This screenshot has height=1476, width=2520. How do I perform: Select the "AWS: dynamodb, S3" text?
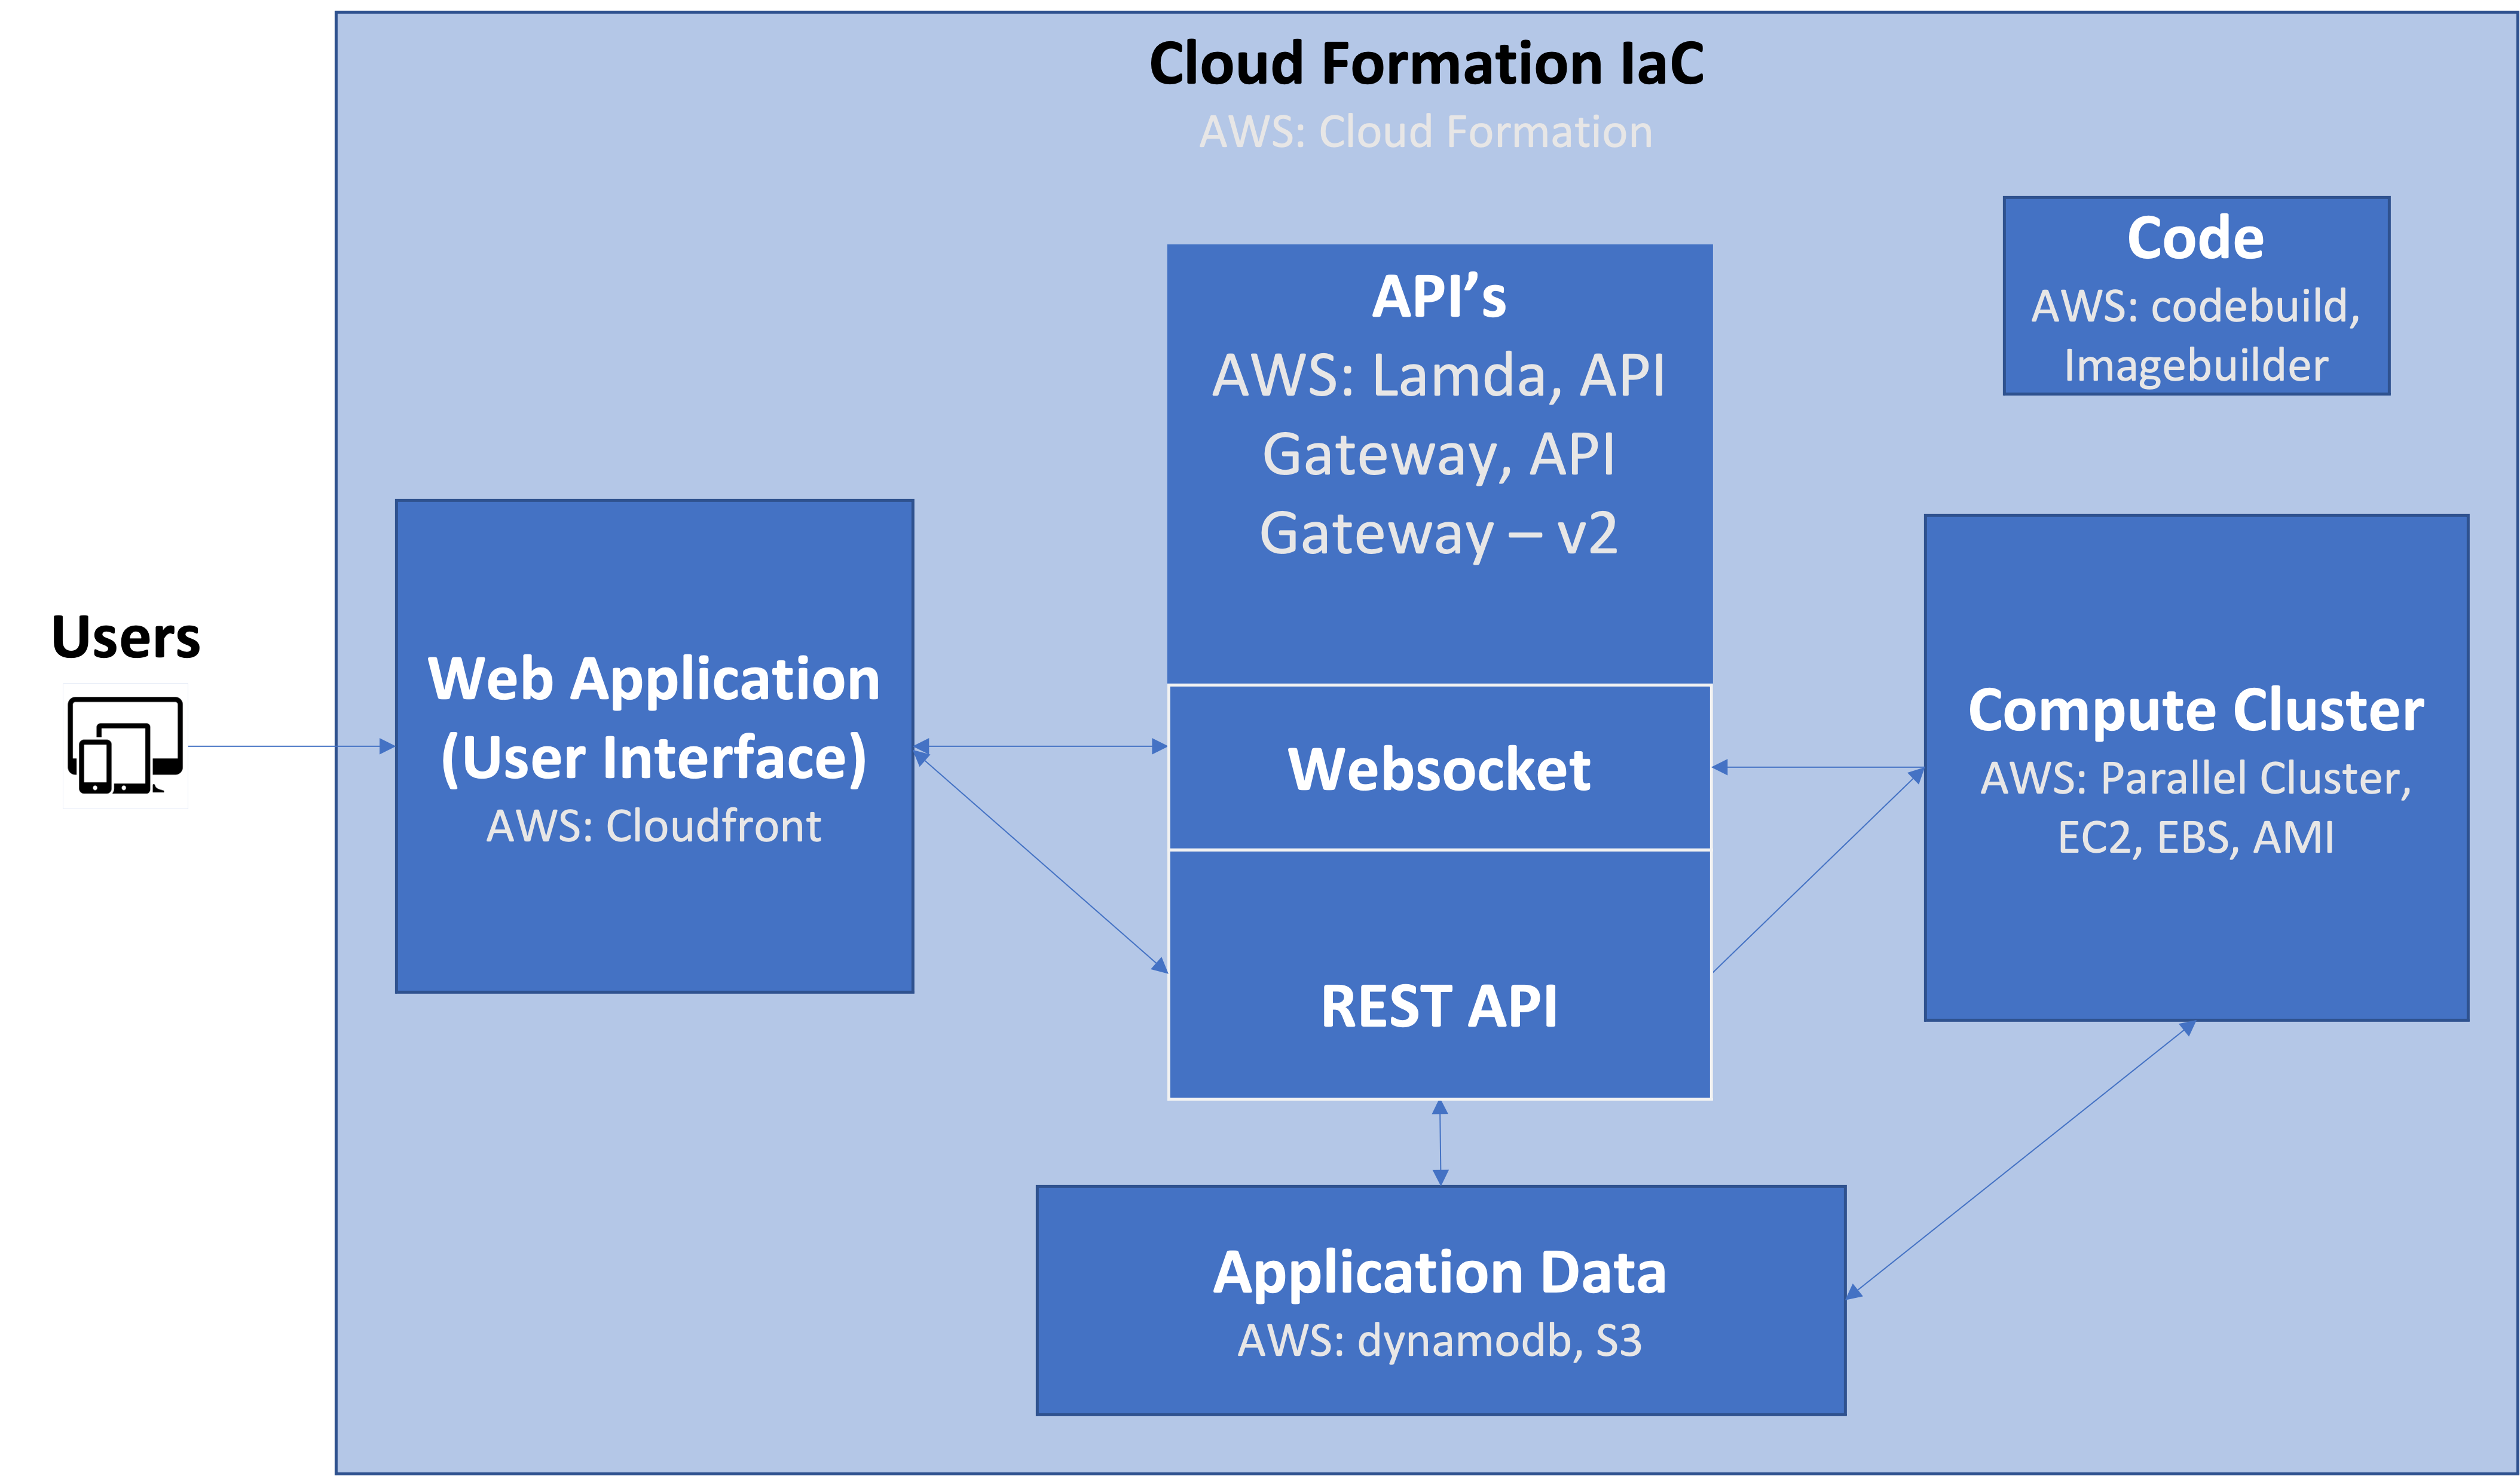point(1440,1341)
